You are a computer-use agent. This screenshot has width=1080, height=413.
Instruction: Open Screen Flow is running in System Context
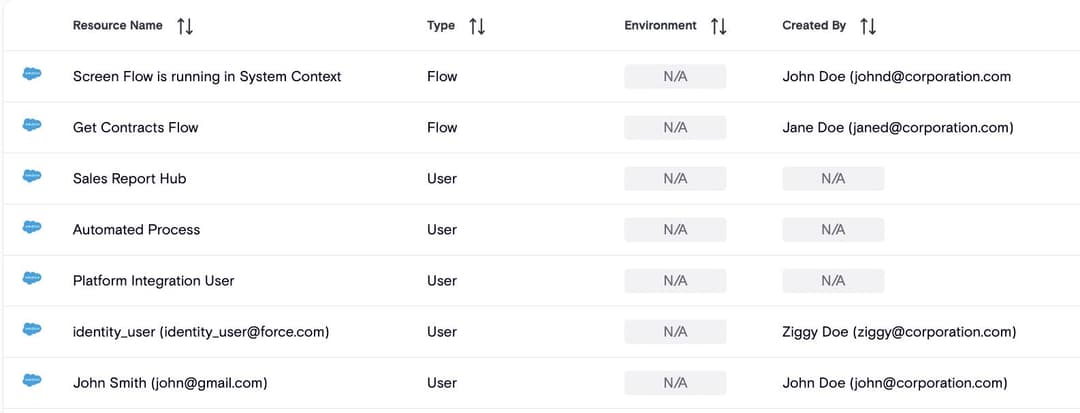(207, 76)
